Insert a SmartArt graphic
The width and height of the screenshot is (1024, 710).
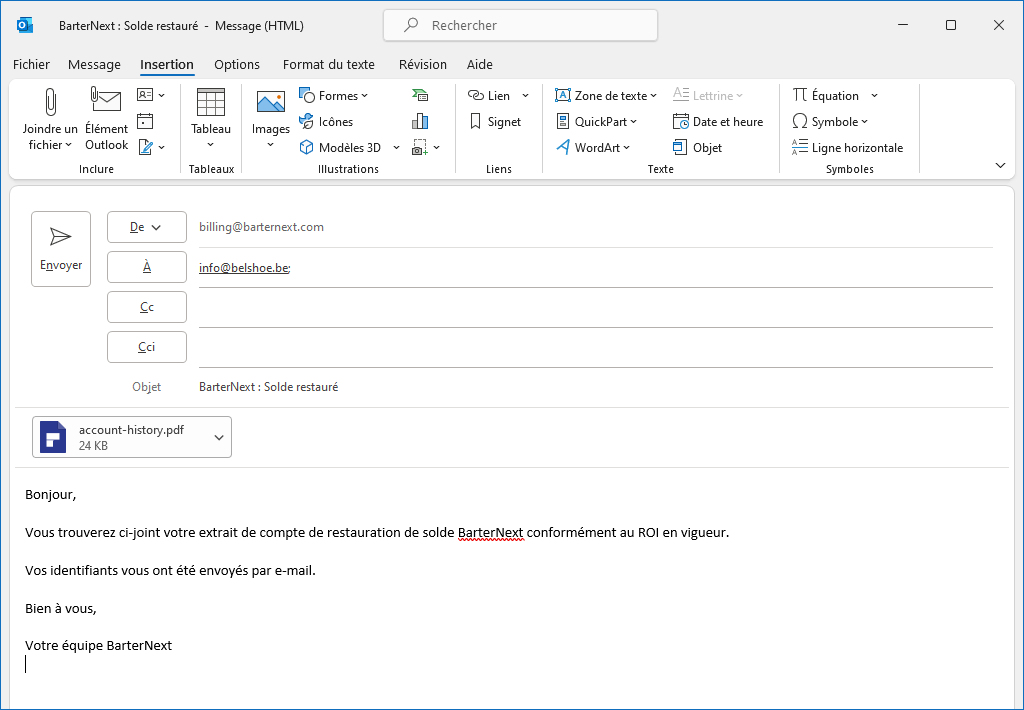point(420,95)
